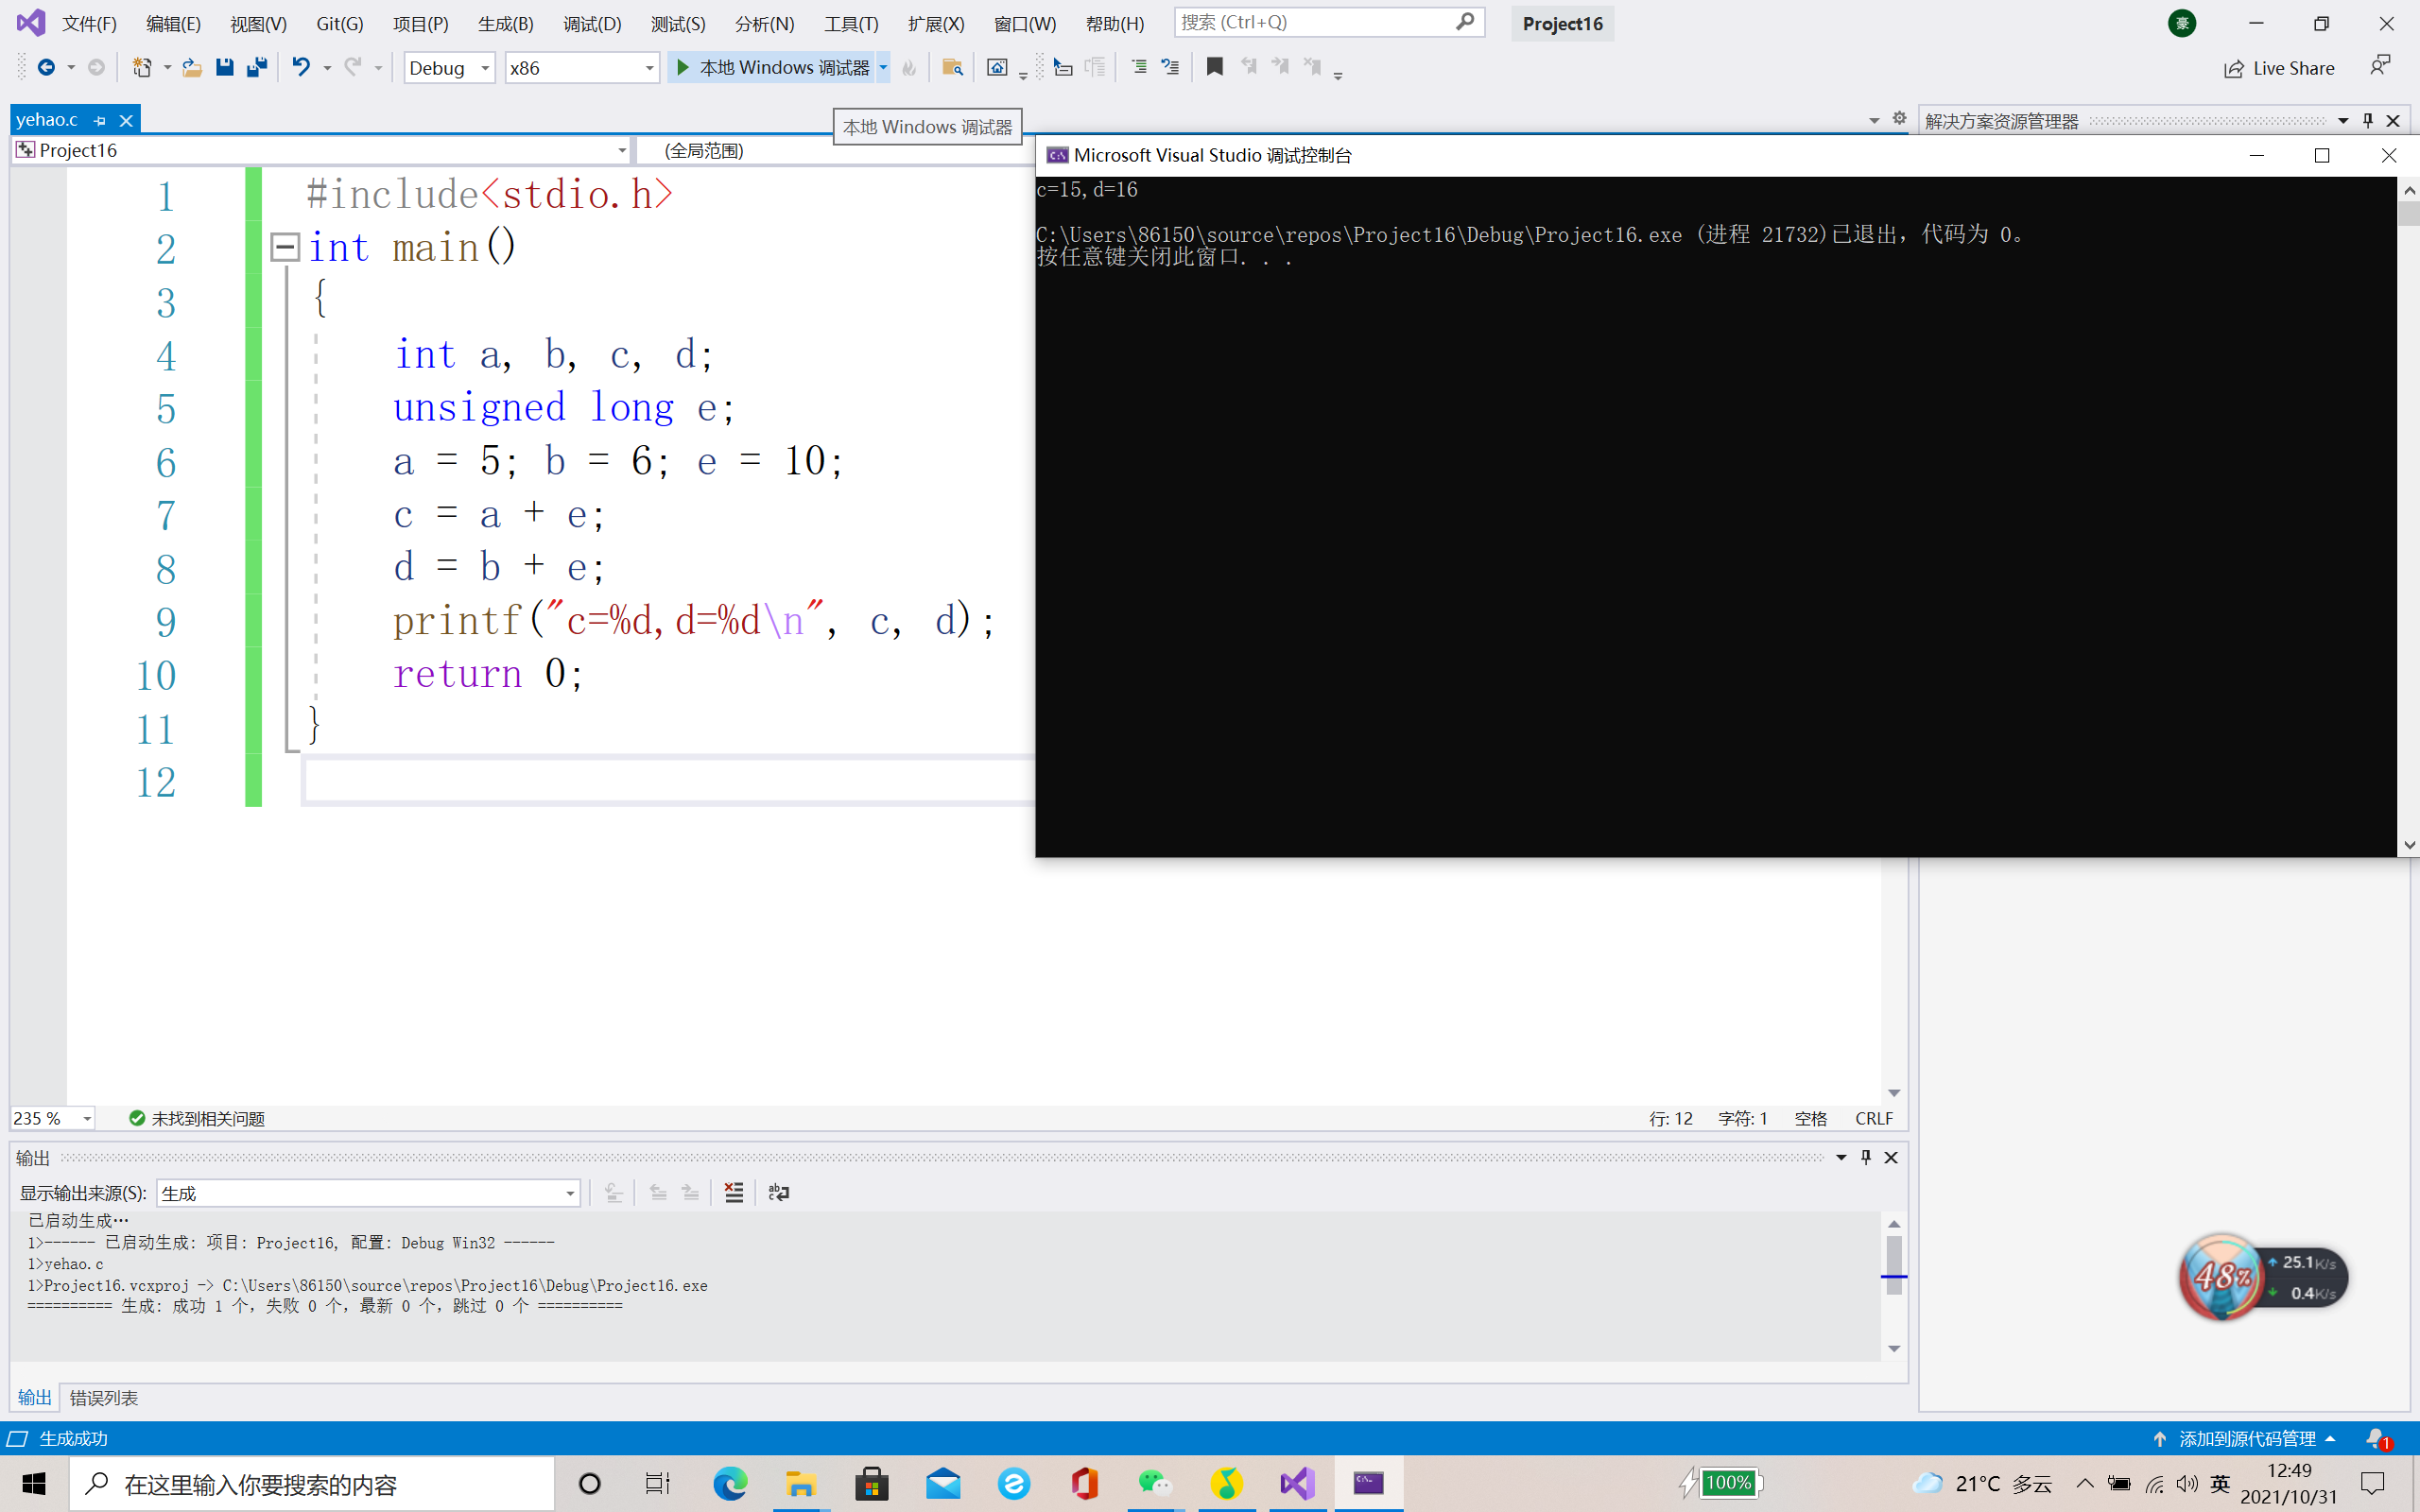Toggle bookmark with the bookmark icon
Image resolution: width=2420 pixels, height=1512 pixels.
[1214, 67]
